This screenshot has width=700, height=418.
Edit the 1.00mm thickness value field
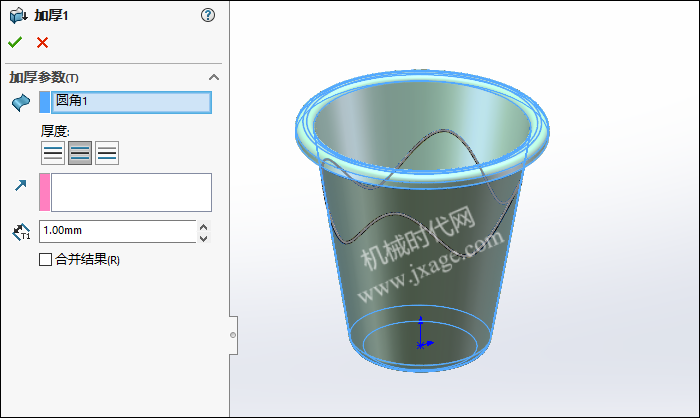click(x=118, y=231)
